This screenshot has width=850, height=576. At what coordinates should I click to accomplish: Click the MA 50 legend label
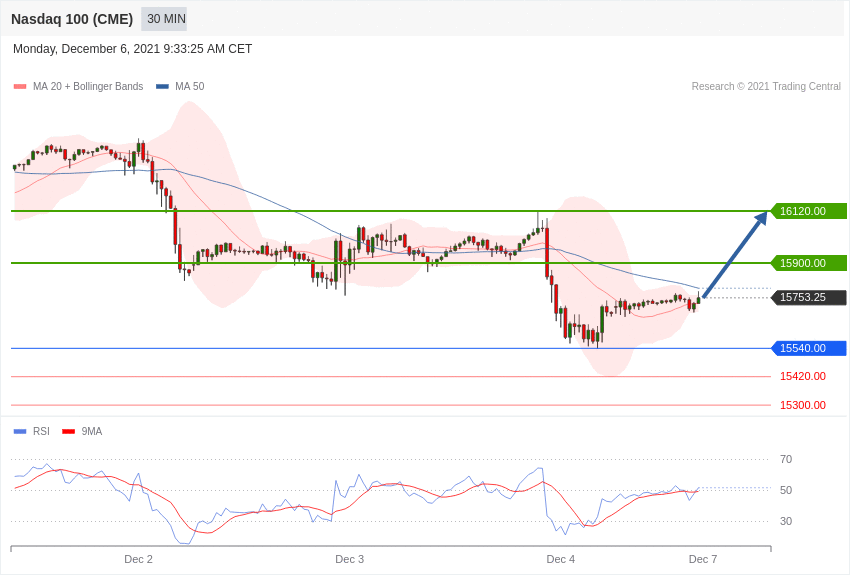(190, 86)
